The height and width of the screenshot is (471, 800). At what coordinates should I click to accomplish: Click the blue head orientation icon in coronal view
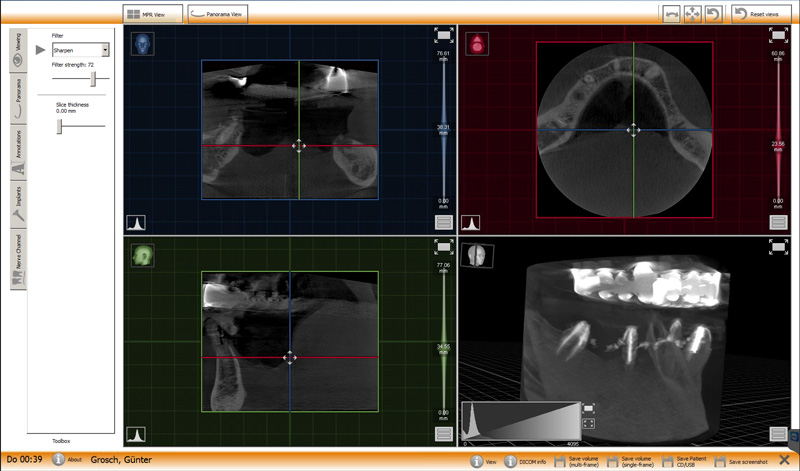point(141,44)
